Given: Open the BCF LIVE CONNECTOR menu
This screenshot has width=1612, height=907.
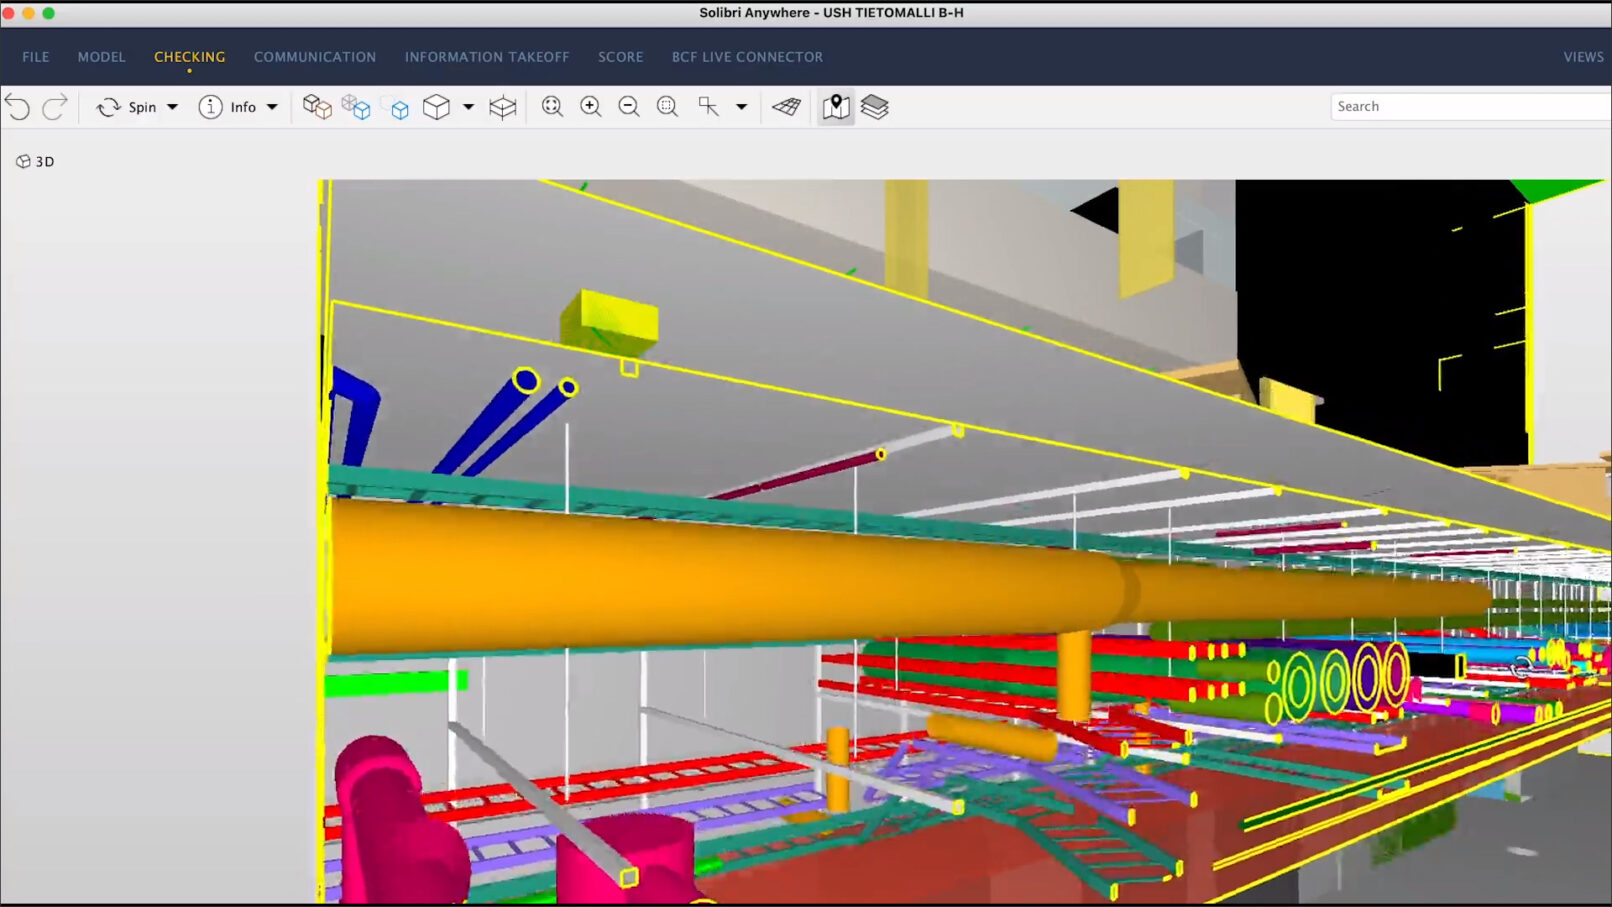Looking at the screenshot, I should click(x=746, y=57).
